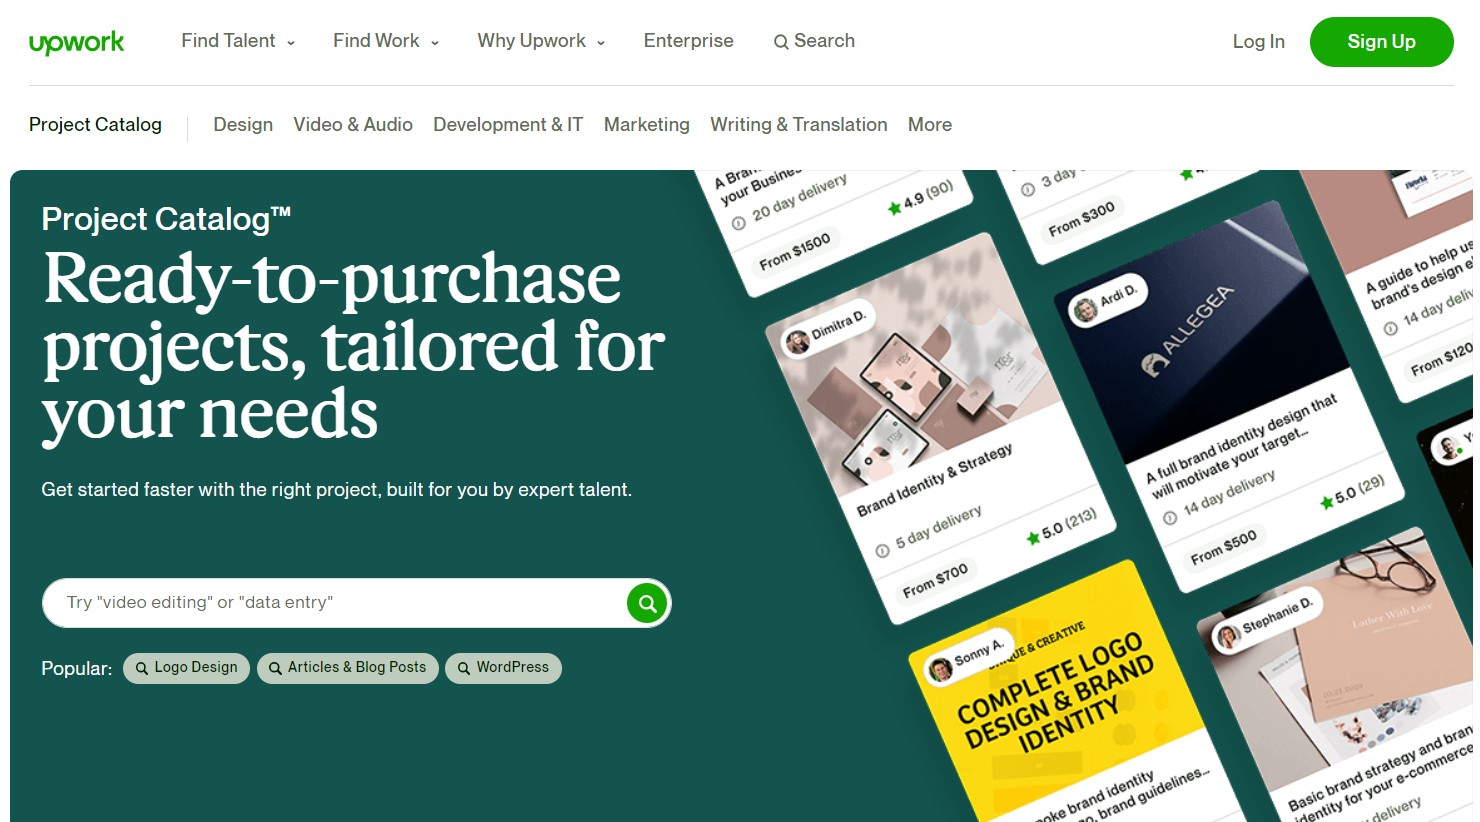Click the magnifier icon beside Search in header
Viewport: 1480px width, 822px height.
pos(781,42)
